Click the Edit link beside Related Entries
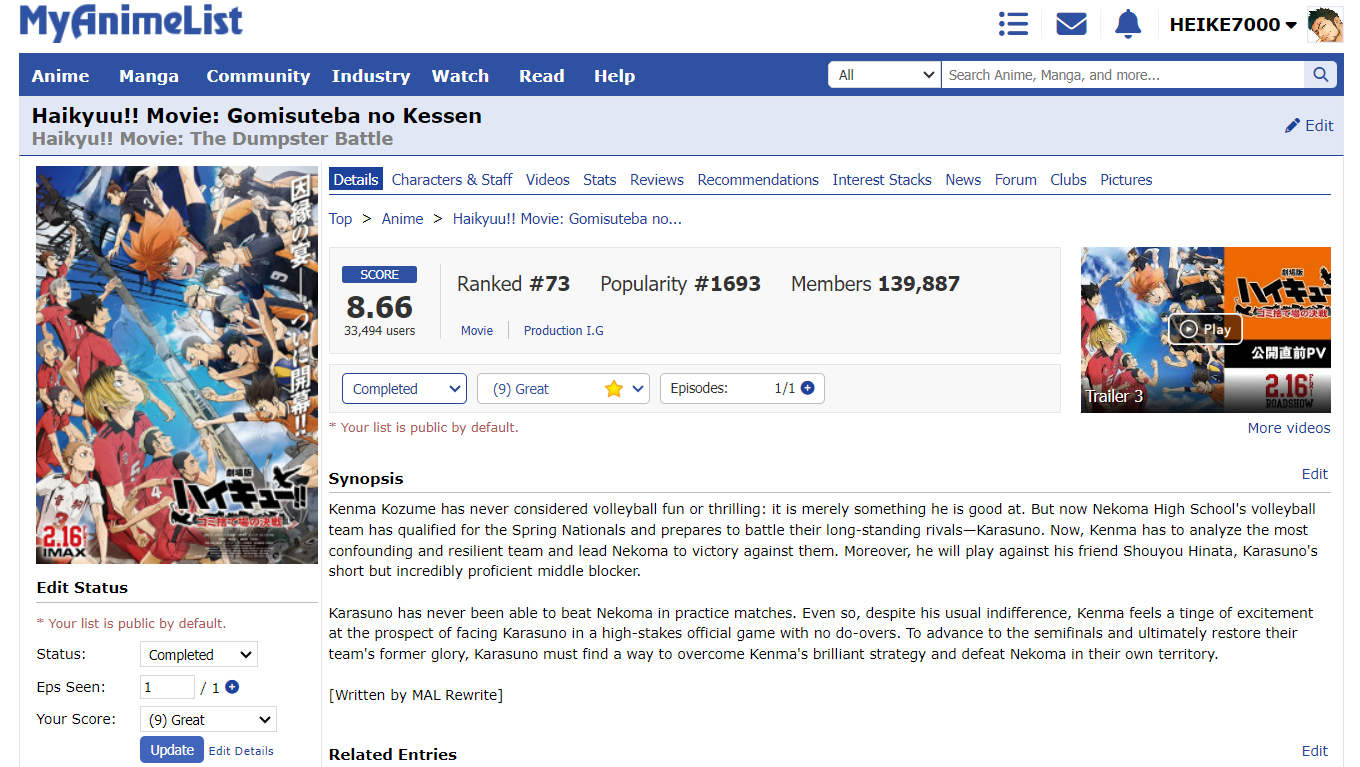Image resolution: width=1360 pixels, height=767 pixels. click(x=1315, y=751)
